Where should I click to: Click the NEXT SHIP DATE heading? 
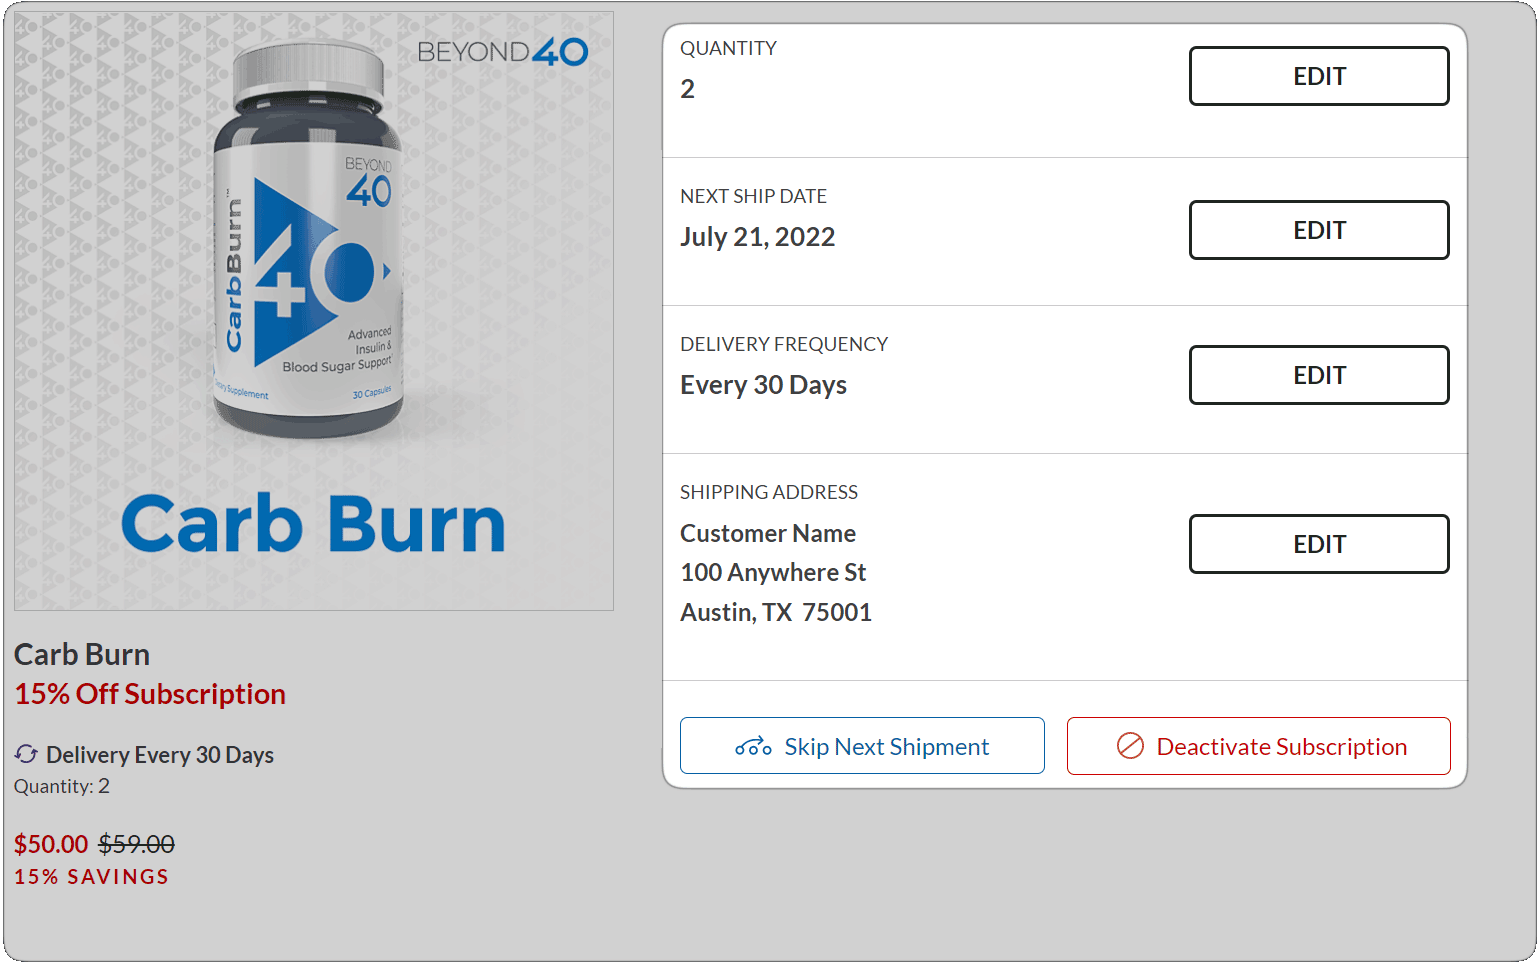[x=753, y=196]
